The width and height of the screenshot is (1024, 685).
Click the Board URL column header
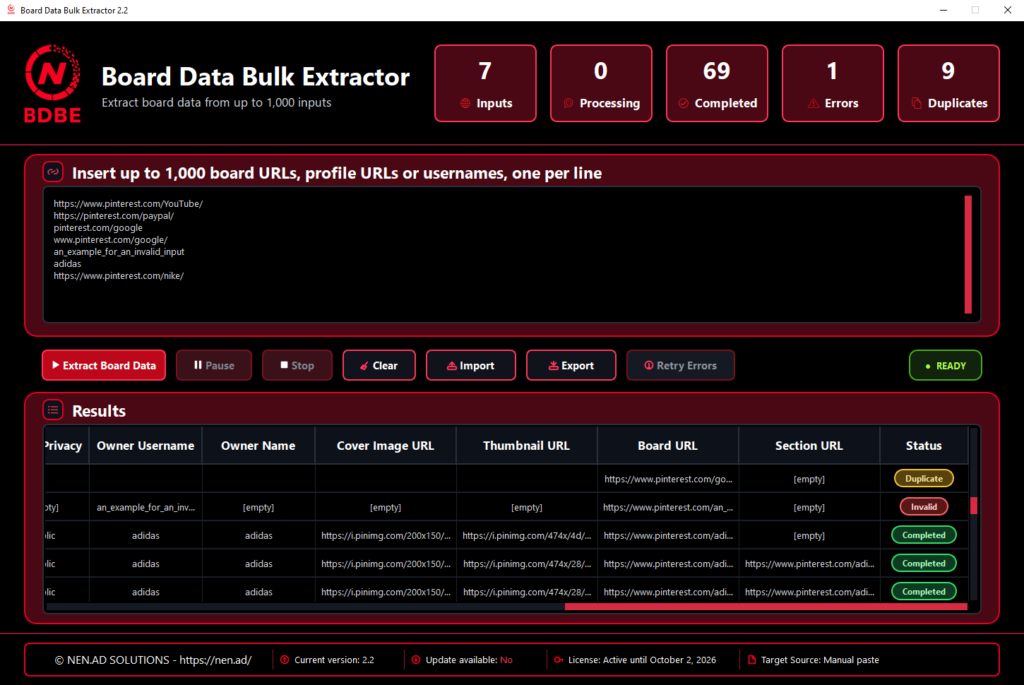667,445
